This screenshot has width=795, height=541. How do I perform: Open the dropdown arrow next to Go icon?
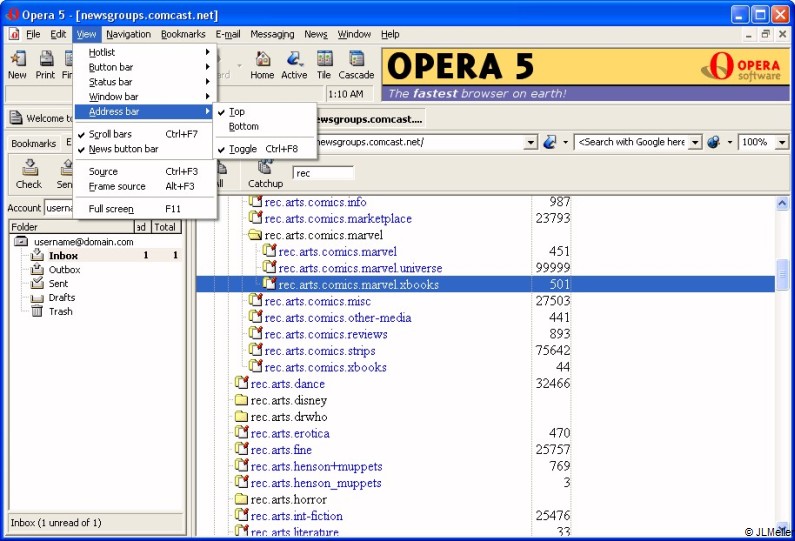565,142
